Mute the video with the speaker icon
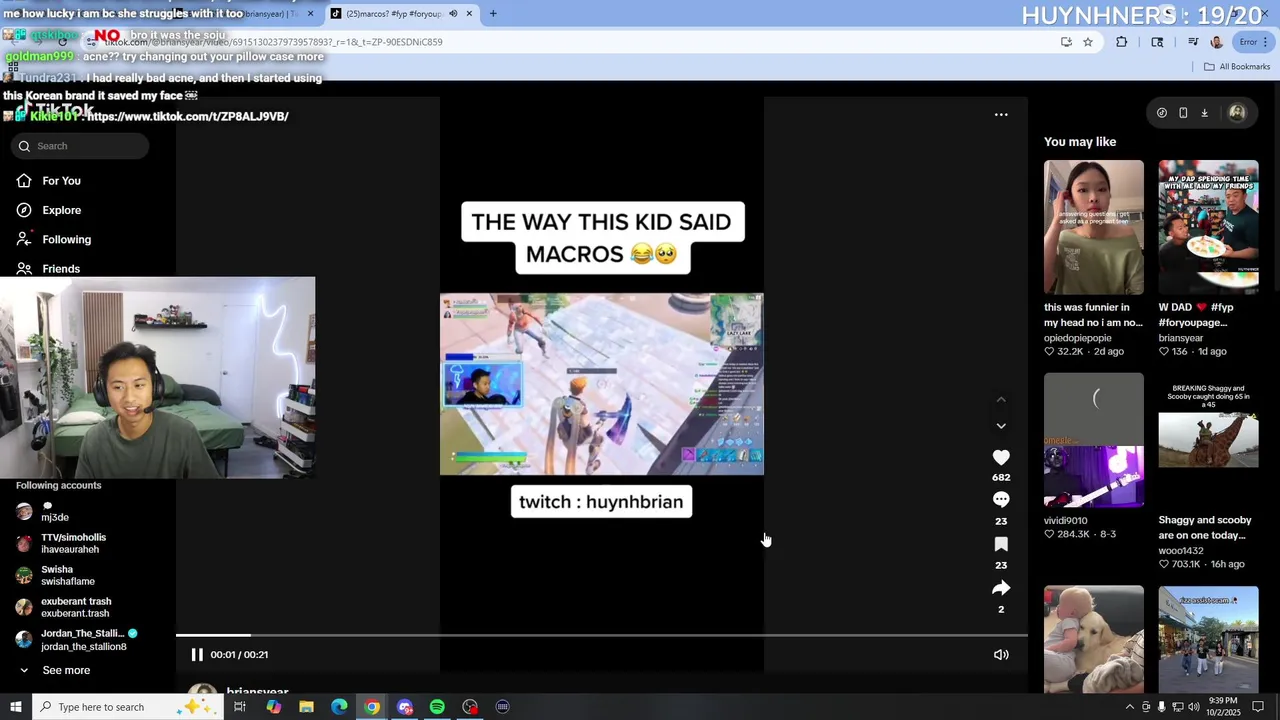 click(x=1001, y=654)
